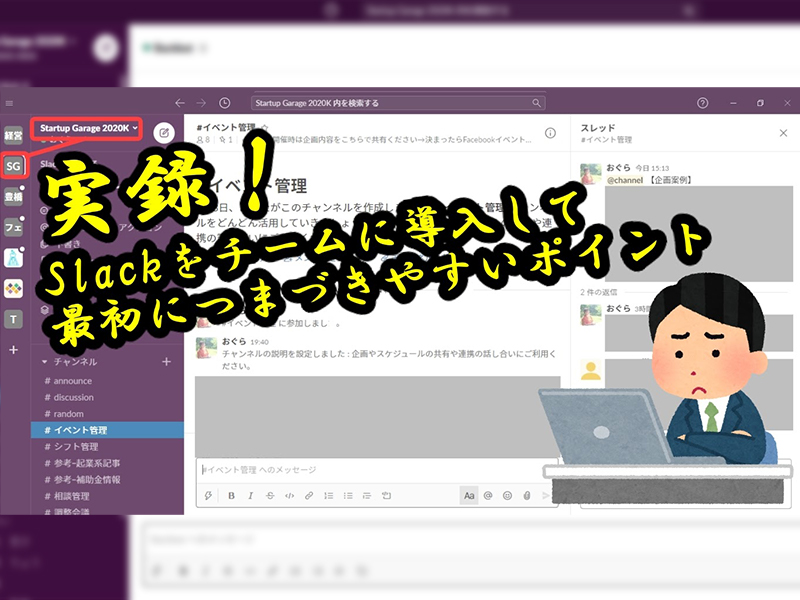Screen dimensions: 800x600
Task: Toggle bold formatting in the message toolbar
Action: [231, 494]
